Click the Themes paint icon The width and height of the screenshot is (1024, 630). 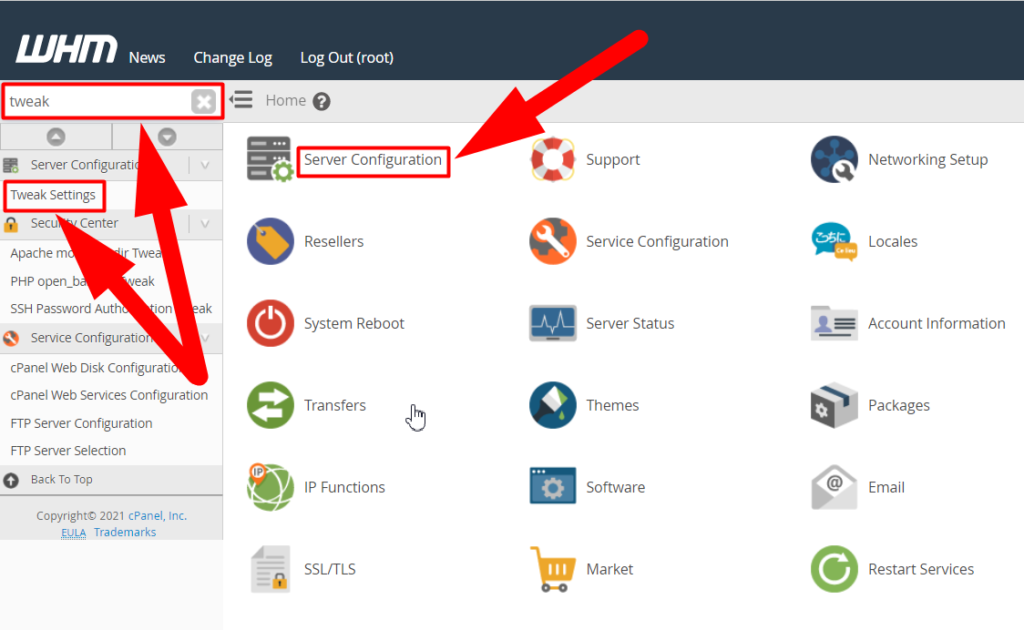[x=552, y=405]
